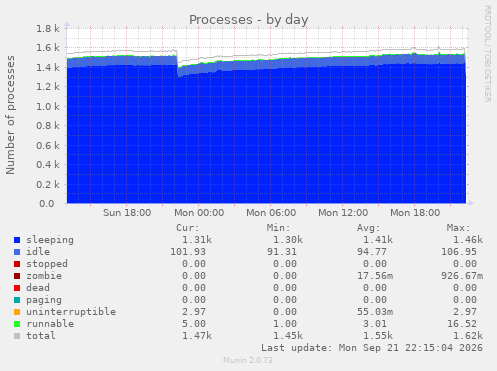The width and height of the screenshot is (497, 371).
Task: Click the 'Max:' column header
Action: (458, 228)
